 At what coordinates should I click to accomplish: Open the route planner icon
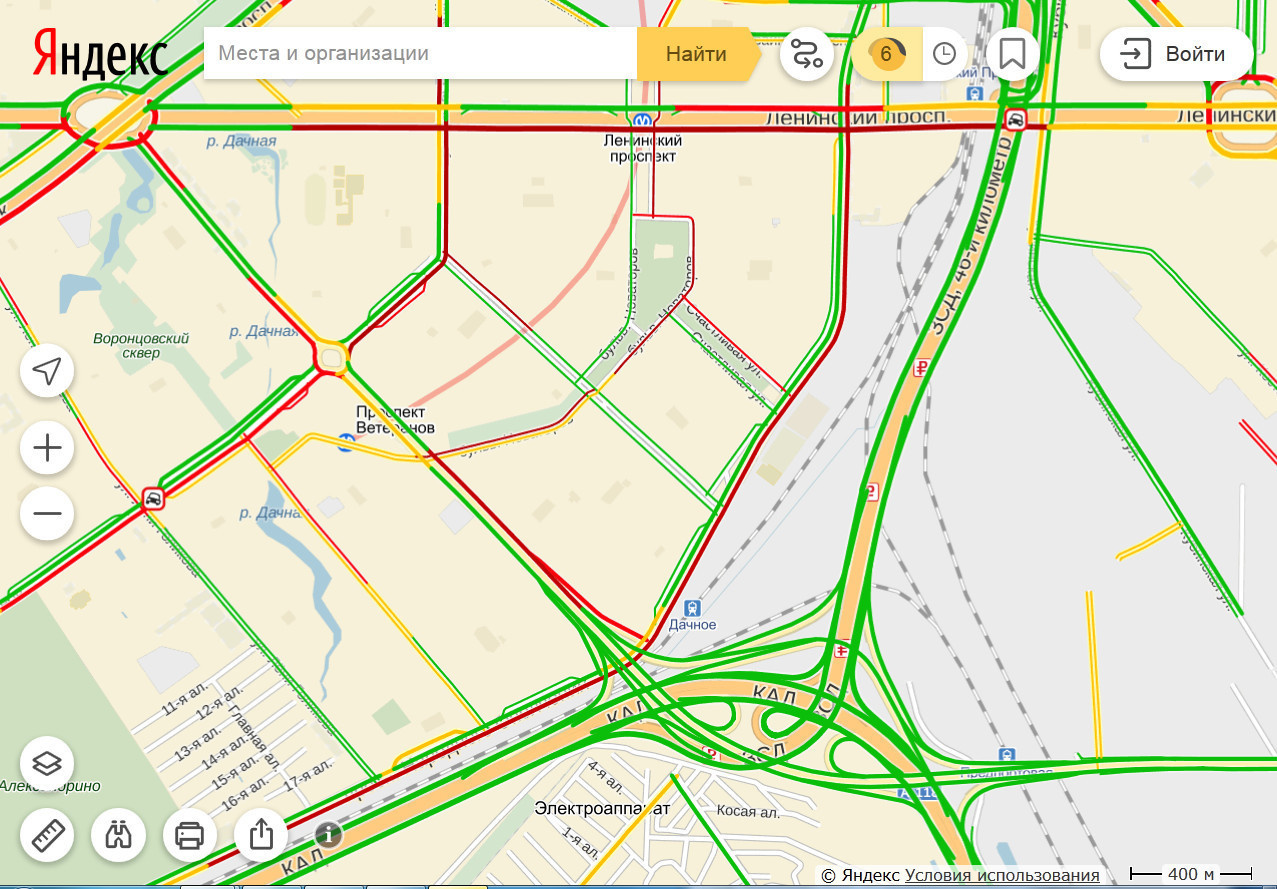pos(806,54)
